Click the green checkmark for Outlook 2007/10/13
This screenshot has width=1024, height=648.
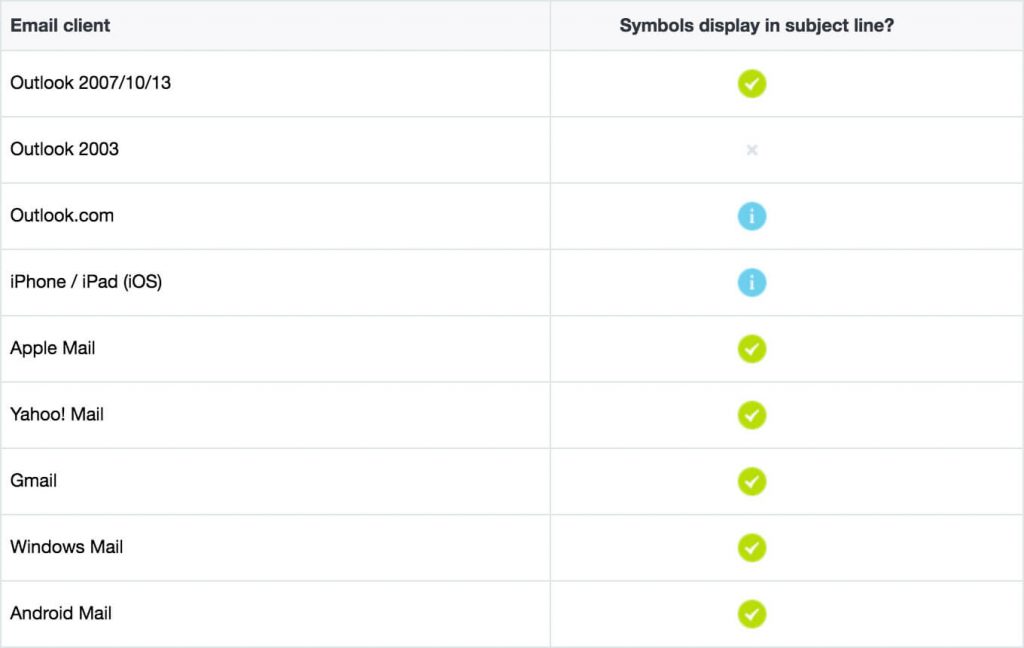pos(751,83)
